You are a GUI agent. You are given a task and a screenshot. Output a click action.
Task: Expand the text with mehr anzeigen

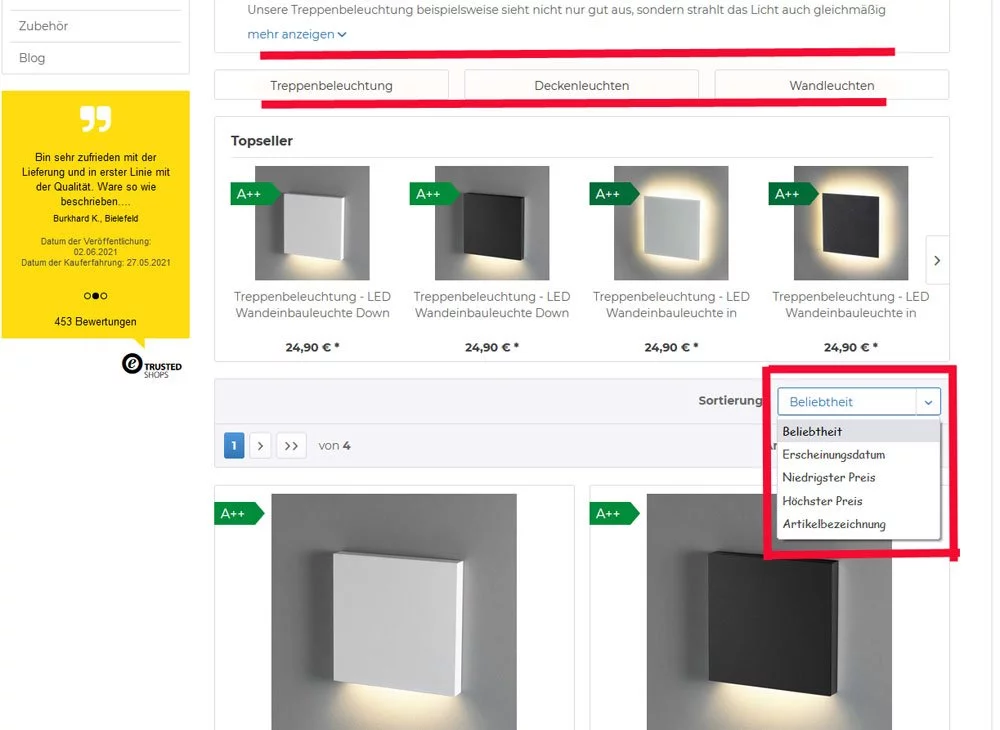point(297,34)
